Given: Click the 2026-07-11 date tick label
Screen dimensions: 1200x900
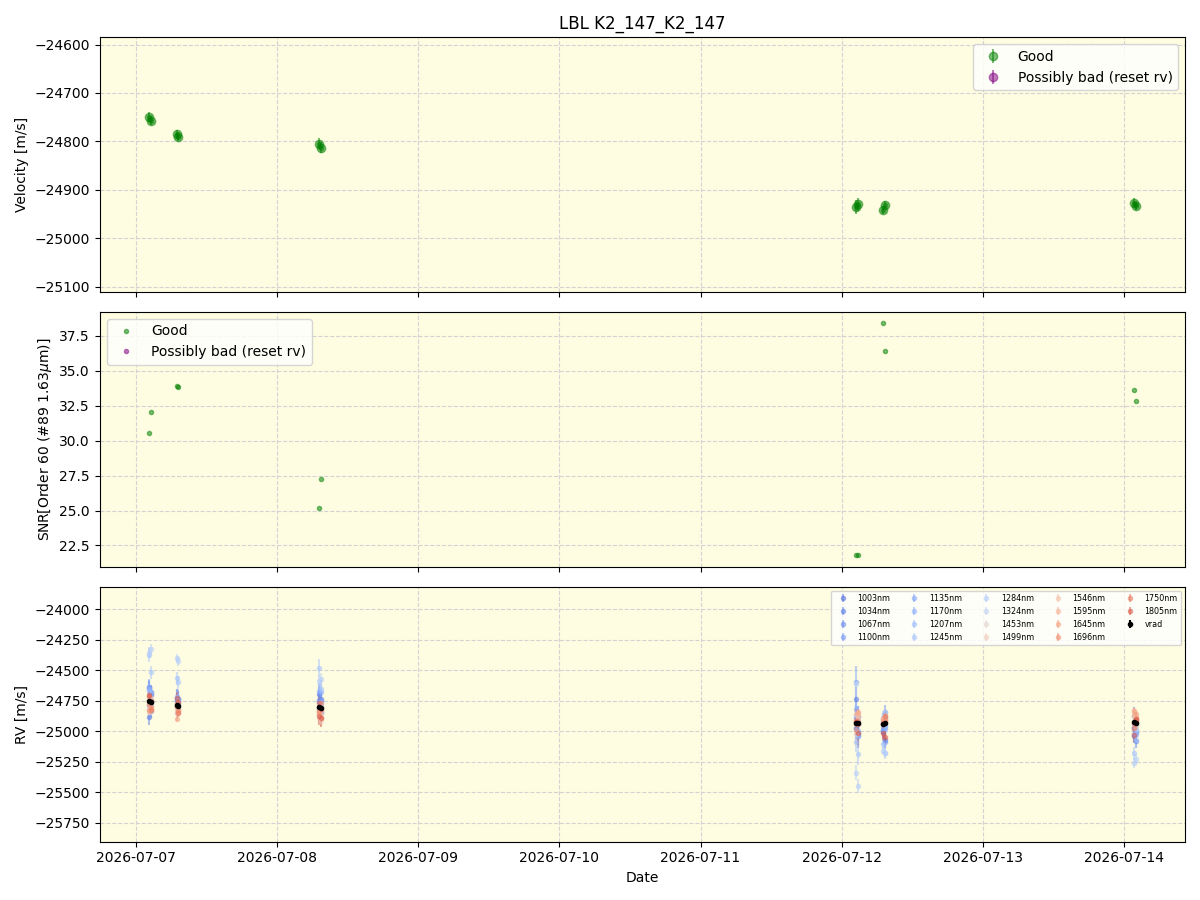Looking at the screenshot, I should click(x=701, y=857).
